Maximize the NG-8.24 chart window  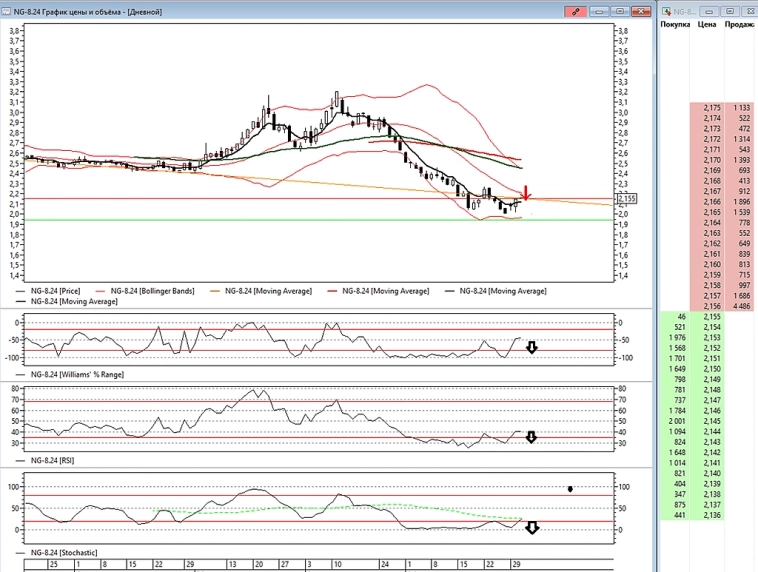click(x=620, y=11)
